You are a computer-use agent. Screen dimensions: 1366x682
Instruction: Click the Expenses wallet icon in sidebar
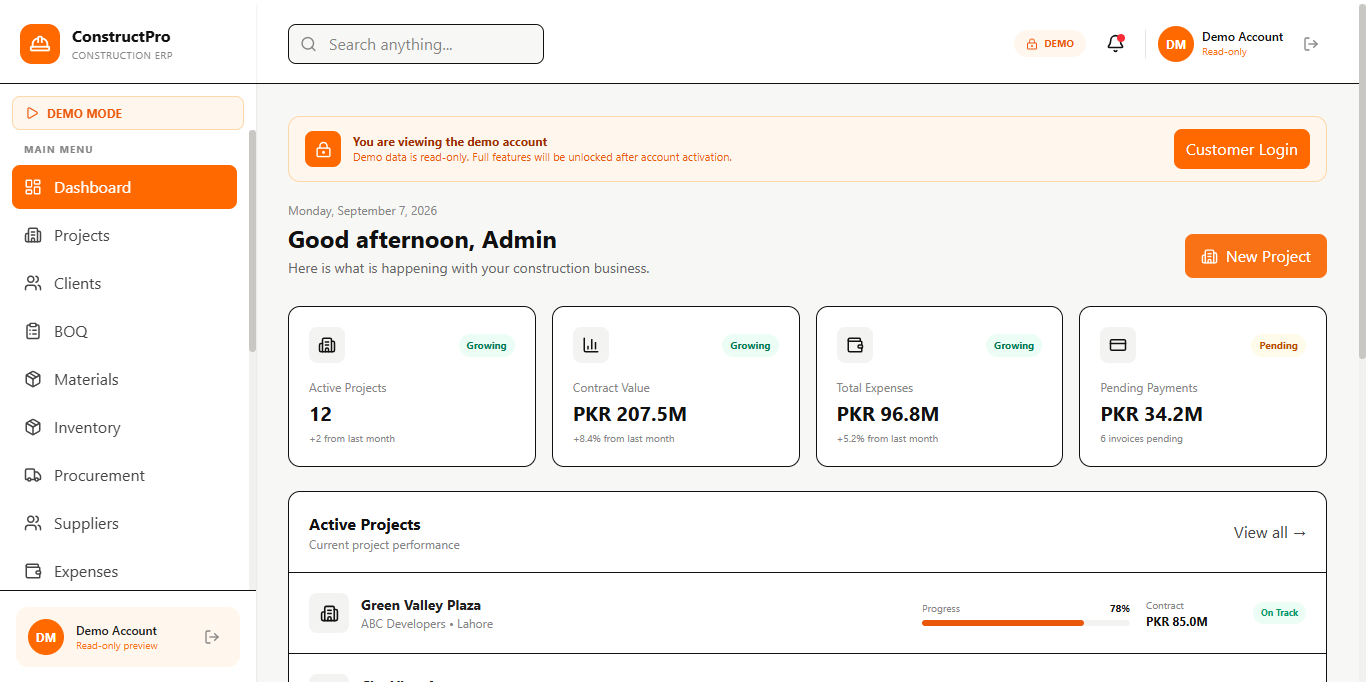point(33,571)
